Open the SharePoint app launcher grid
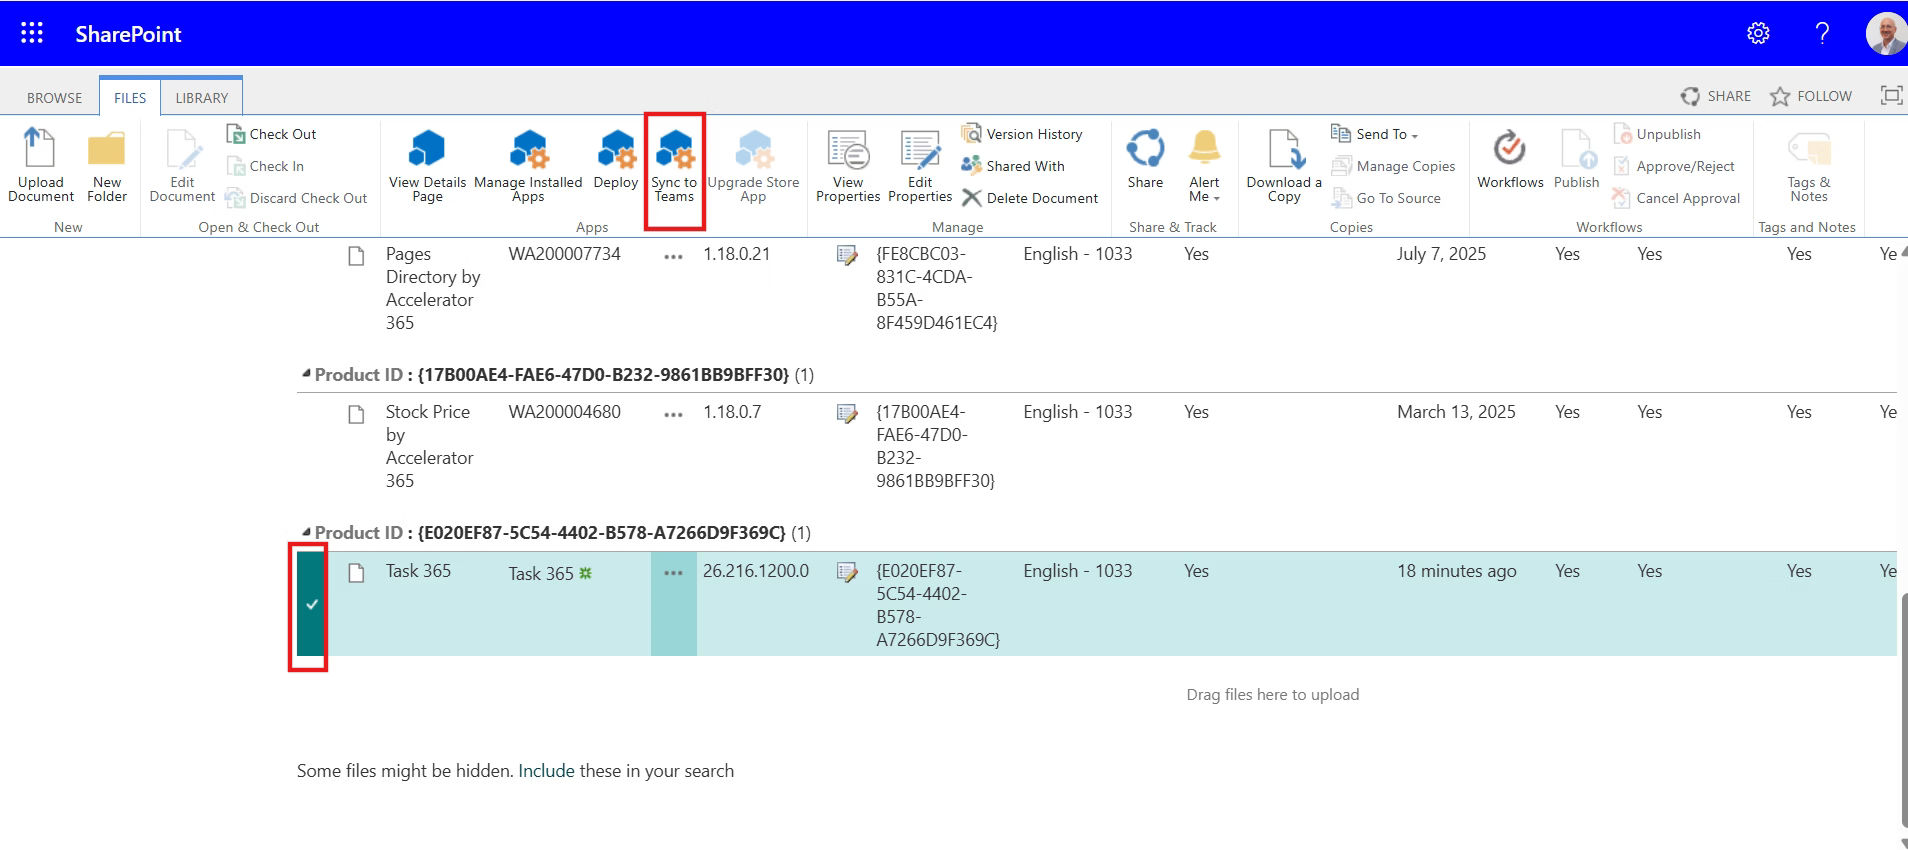The width and height of the screenshot is (1908, 850). coord(32,33)
